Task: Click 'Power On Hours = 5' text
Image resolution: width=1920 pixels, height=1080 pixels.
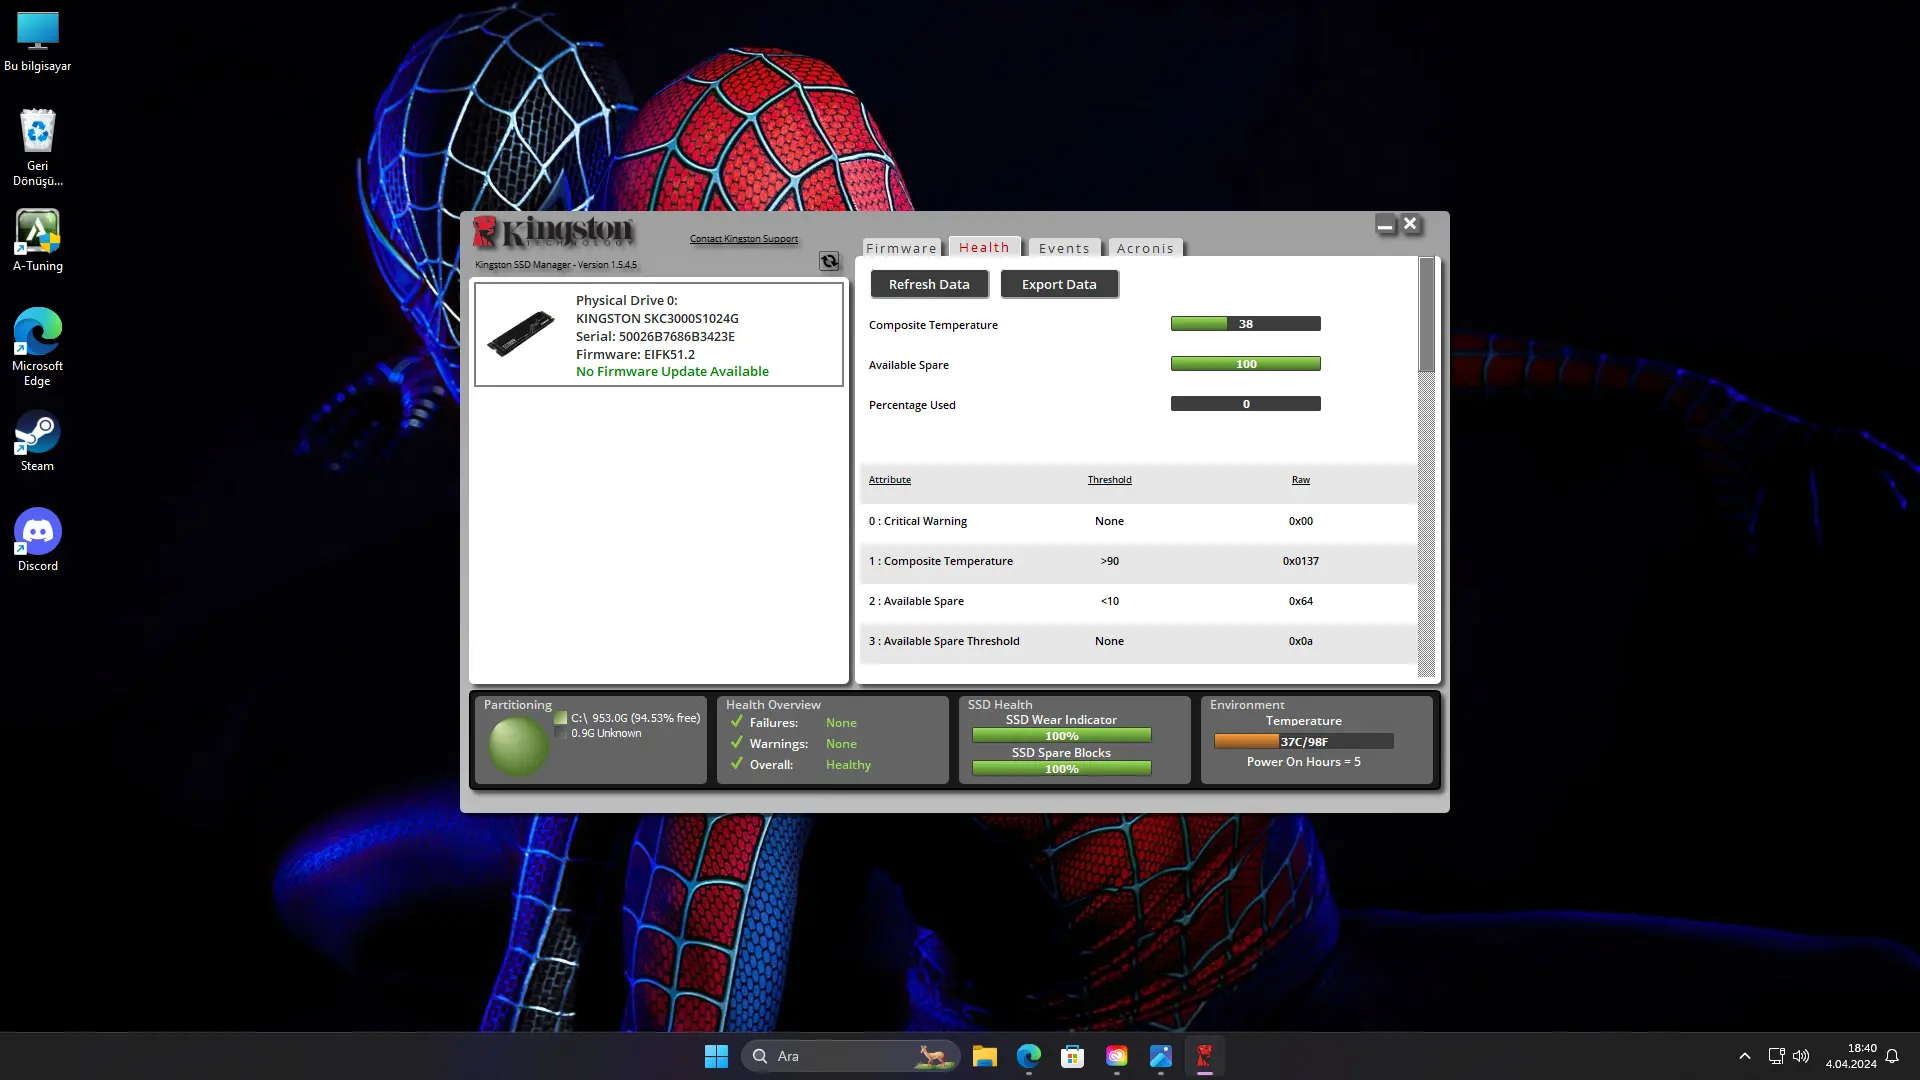Action: 1304,762
